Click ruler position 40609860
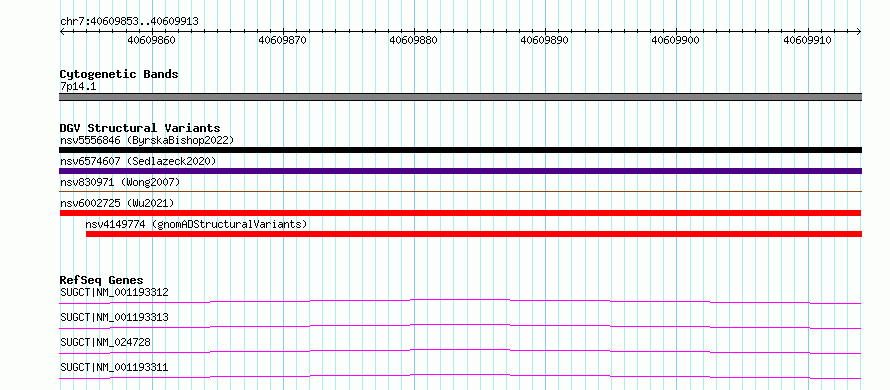This screenshot has height=390, width=890. pyautogui.click(x=152, y=40)
